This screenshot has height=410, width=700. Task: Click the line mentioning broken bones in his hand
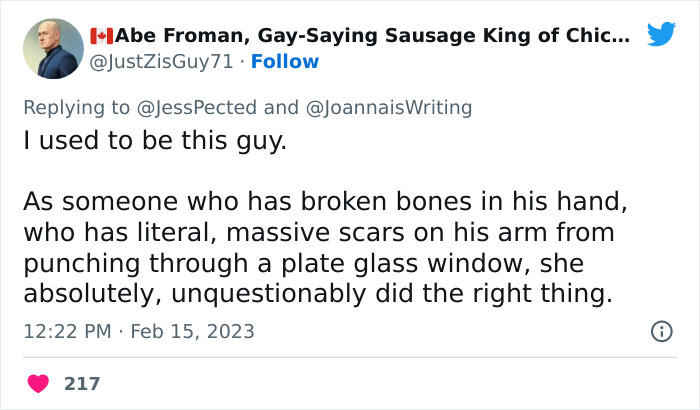click(325, 202)
